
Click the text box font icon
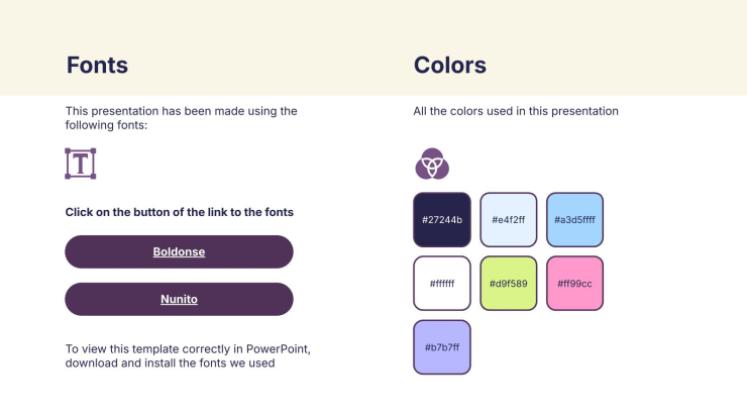[80, 164]
